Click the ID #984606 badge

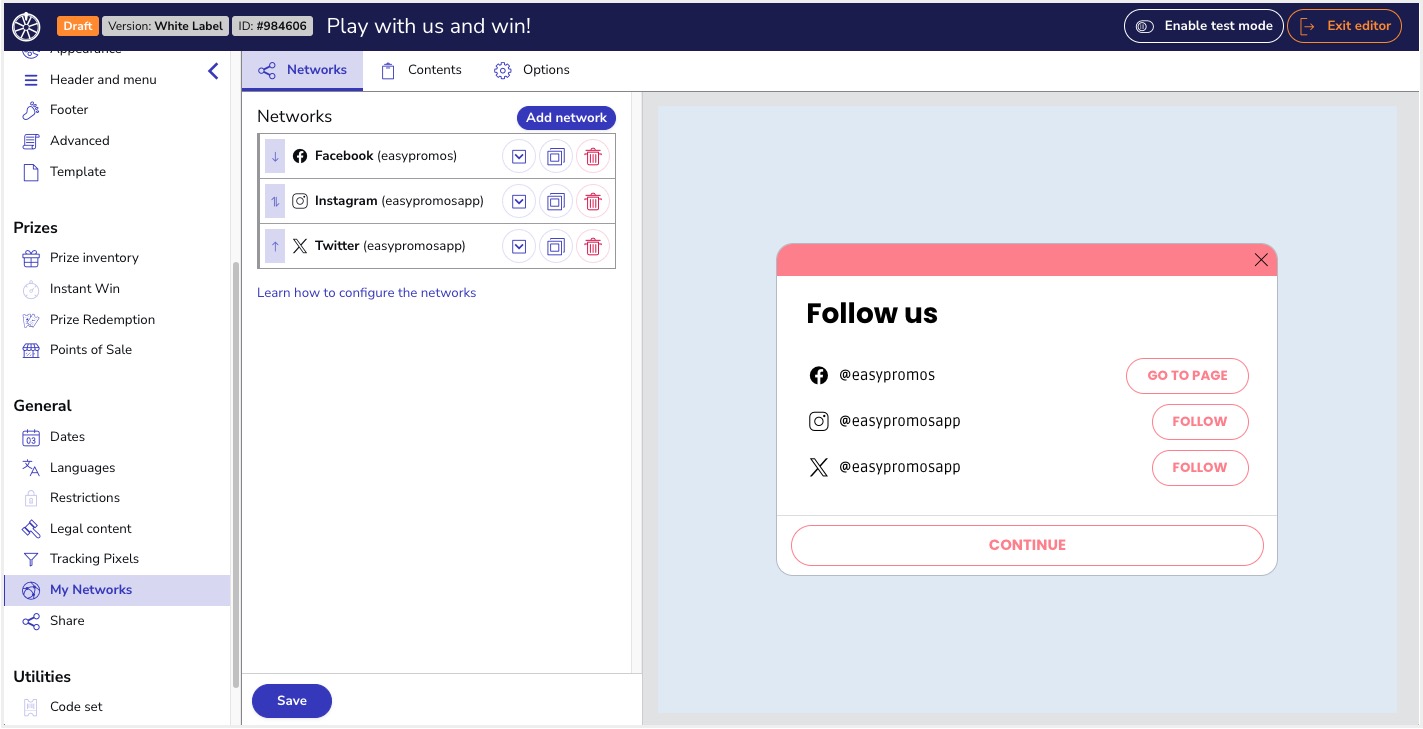tap(272, 27)
